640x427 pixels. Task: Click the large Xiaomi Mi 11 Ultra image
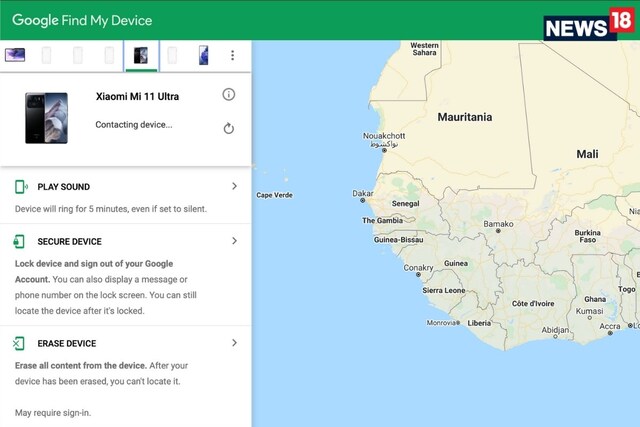pos(46,118)
